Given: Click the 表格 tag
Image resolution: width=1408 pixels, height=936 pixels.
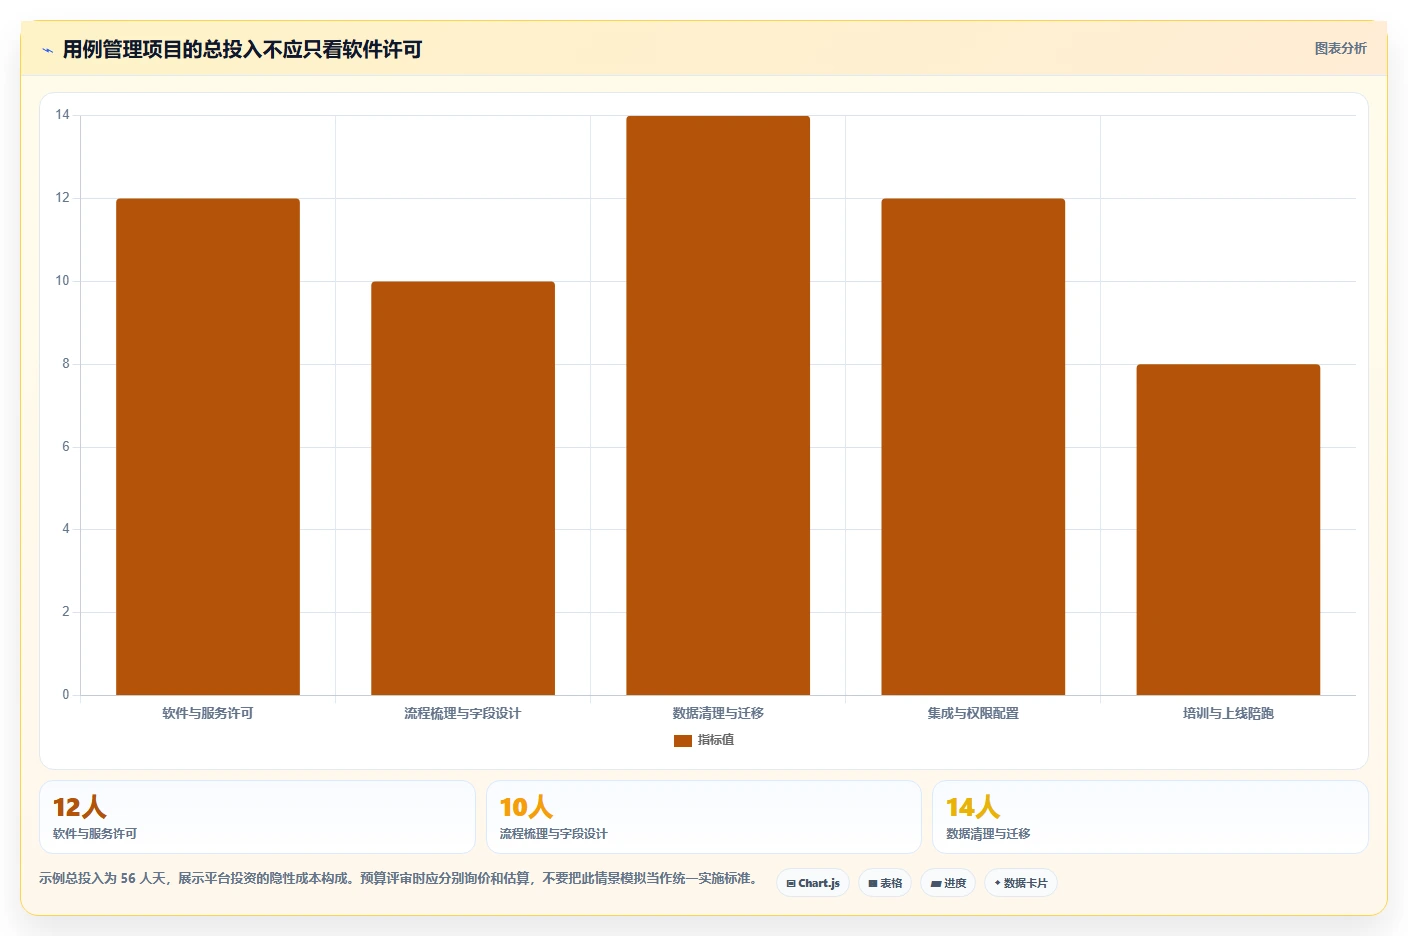Looking at the screenshot, I should pyautogui.click(x=885, y=883).
